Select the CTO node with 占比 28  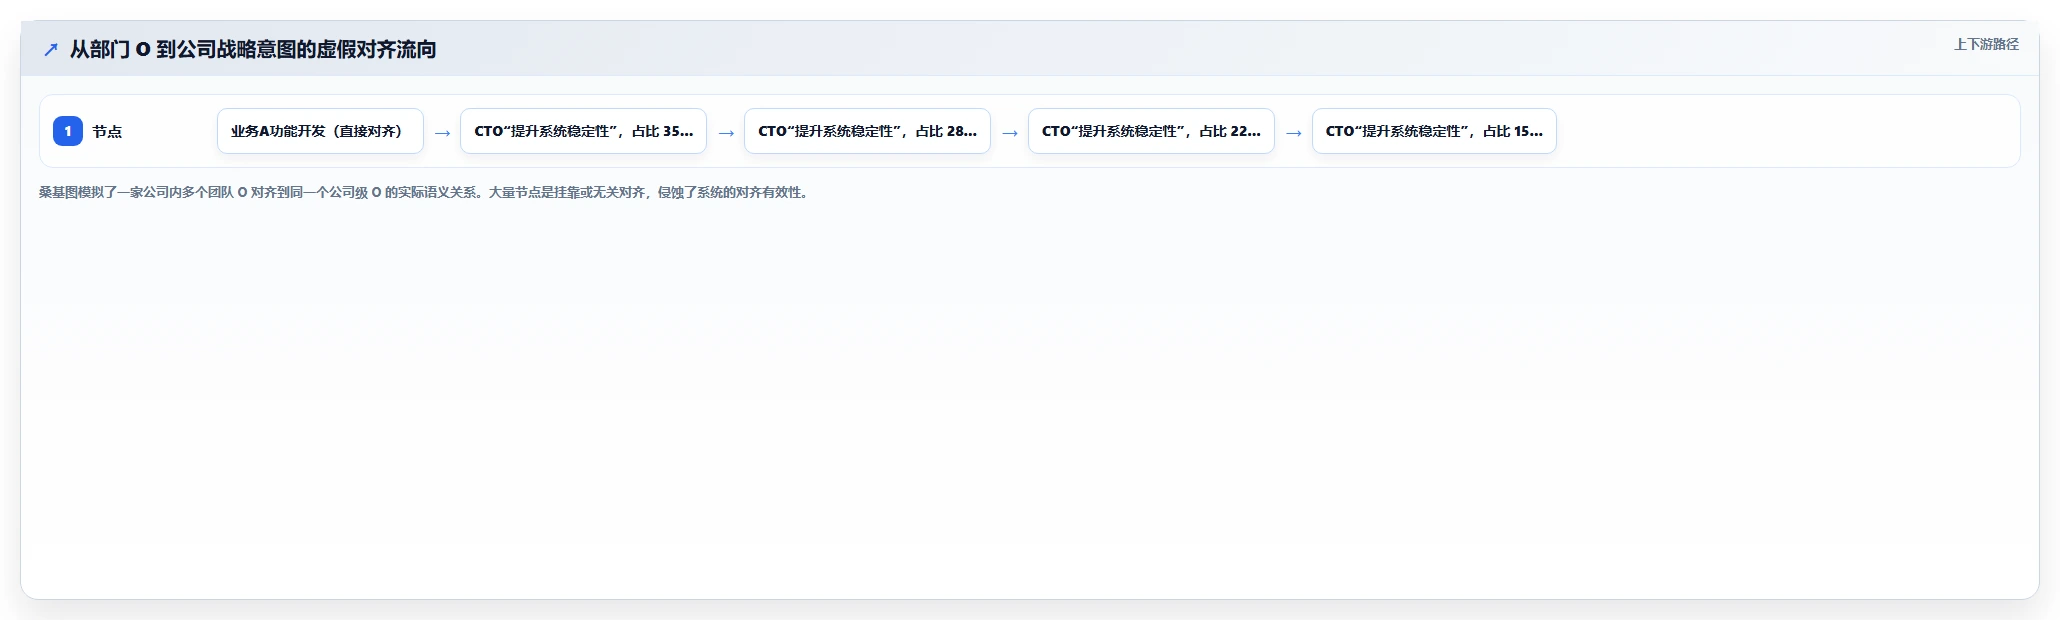click(x=867, y=131)
